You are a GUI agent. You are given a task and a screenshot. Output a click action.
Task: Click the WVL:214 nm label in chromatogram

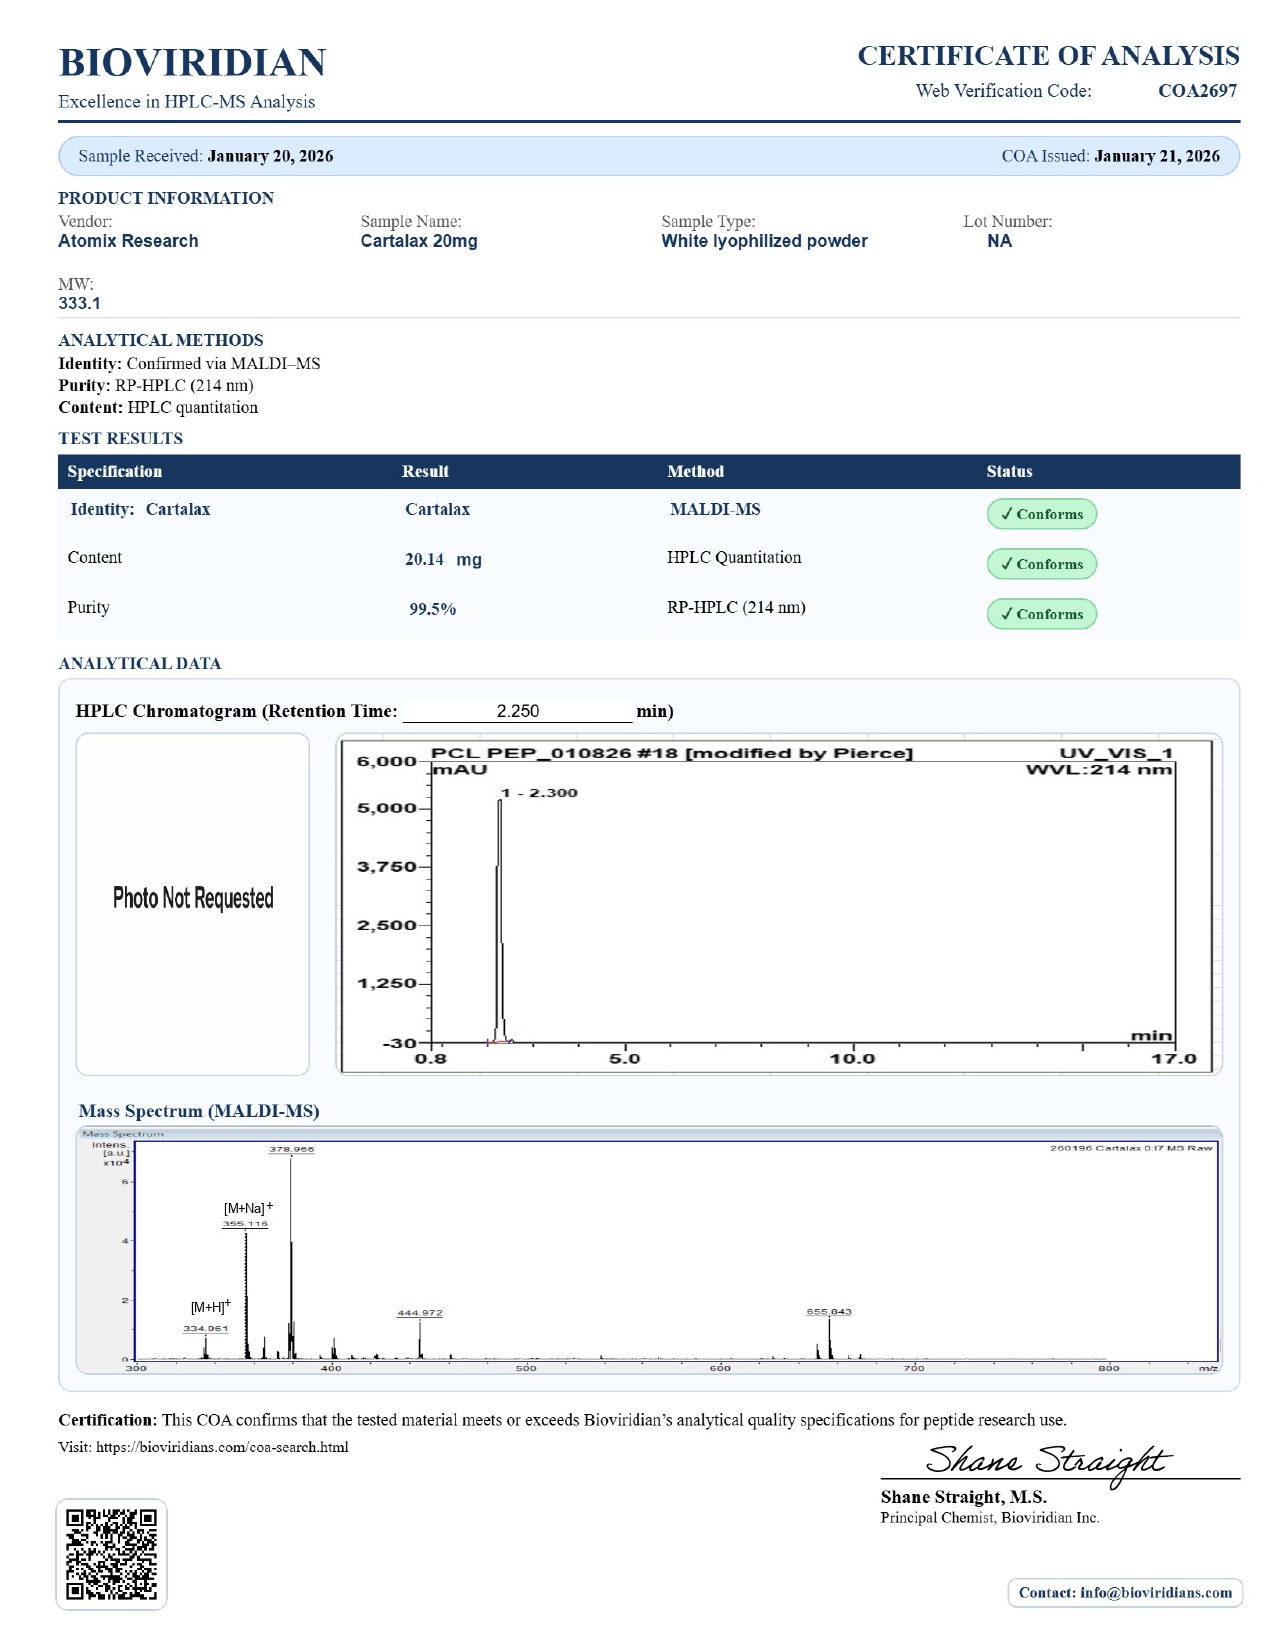1099,769
